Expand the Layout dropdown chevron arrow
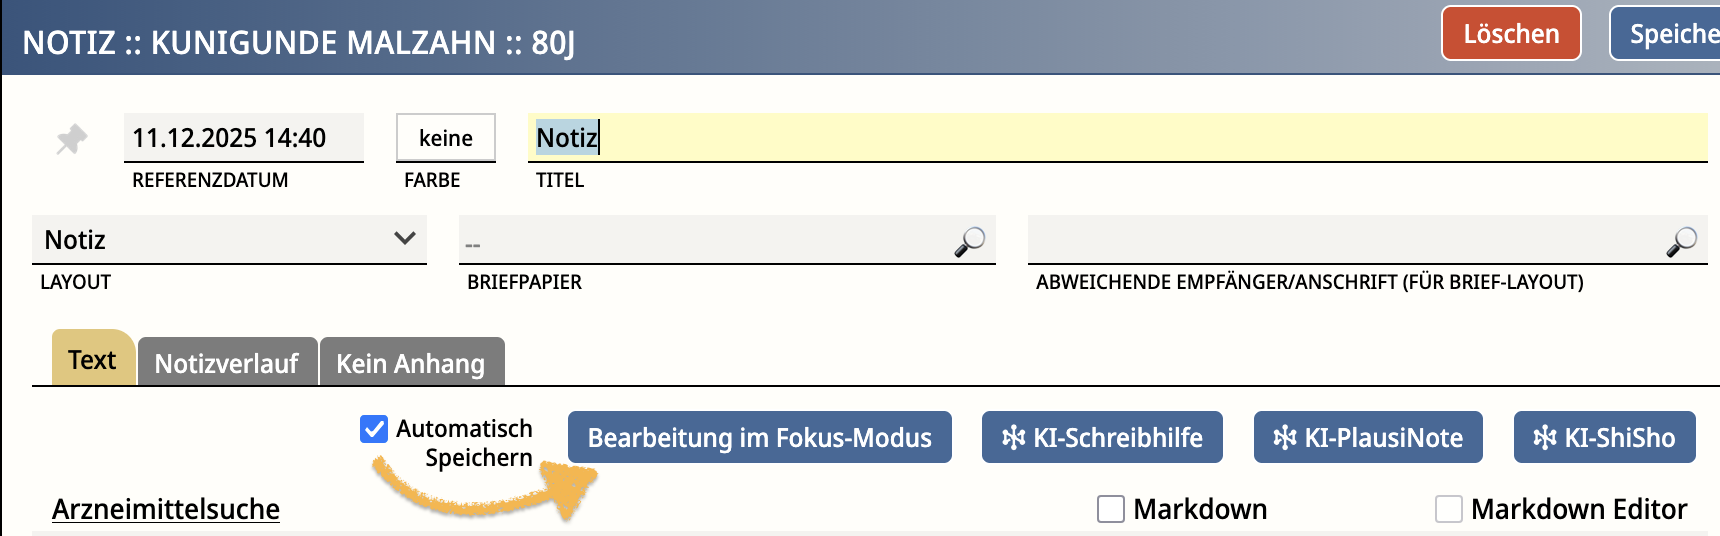Viewport: 1720px width, 536px height. 404,239
